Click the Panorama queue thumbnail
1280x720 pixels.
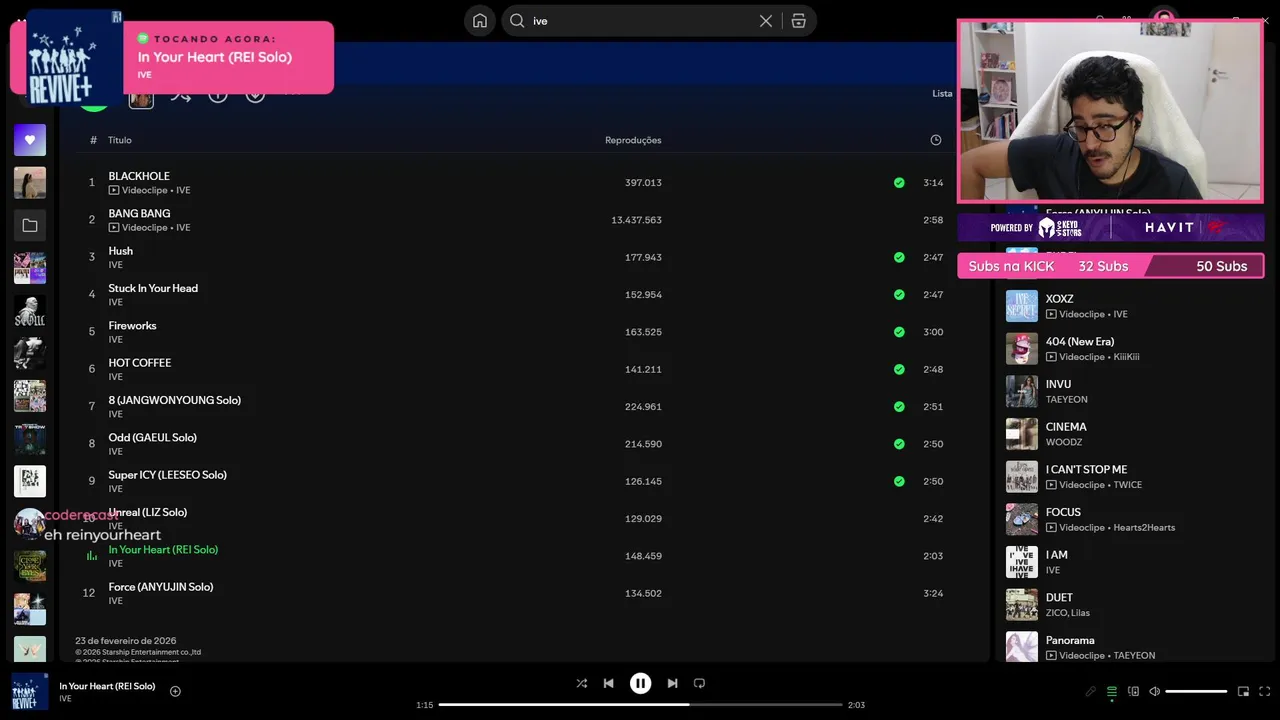(1021, 647)
